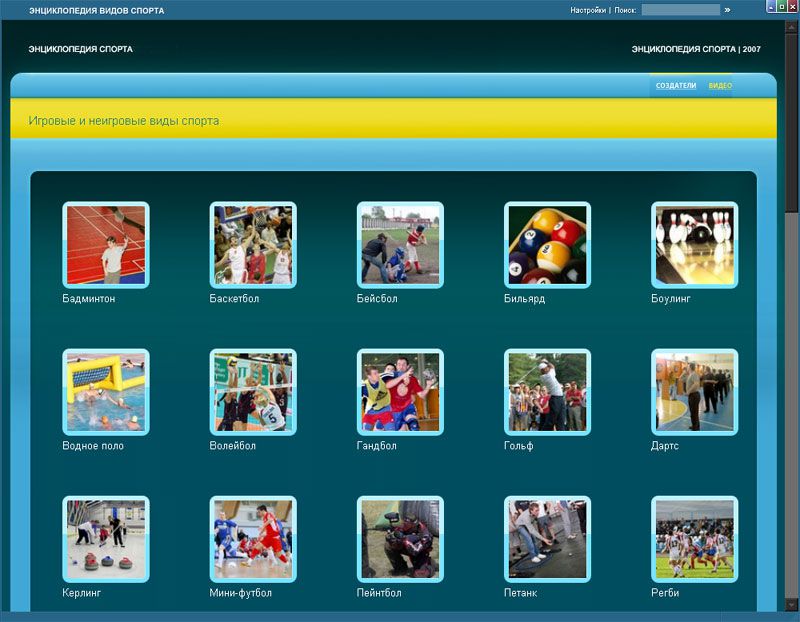Open the Дартс sport image
This screenshot has height=622, width=800.
694,392
